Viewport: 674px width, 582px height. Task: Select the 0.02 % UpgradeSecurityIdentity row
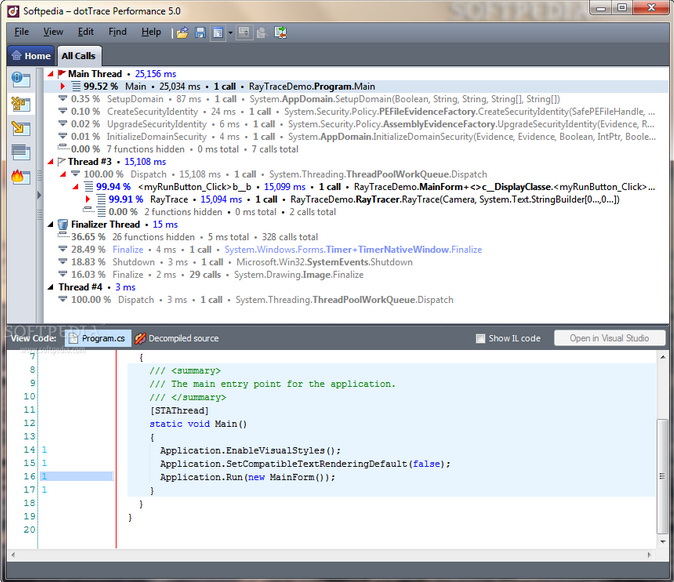coord(357,124)
